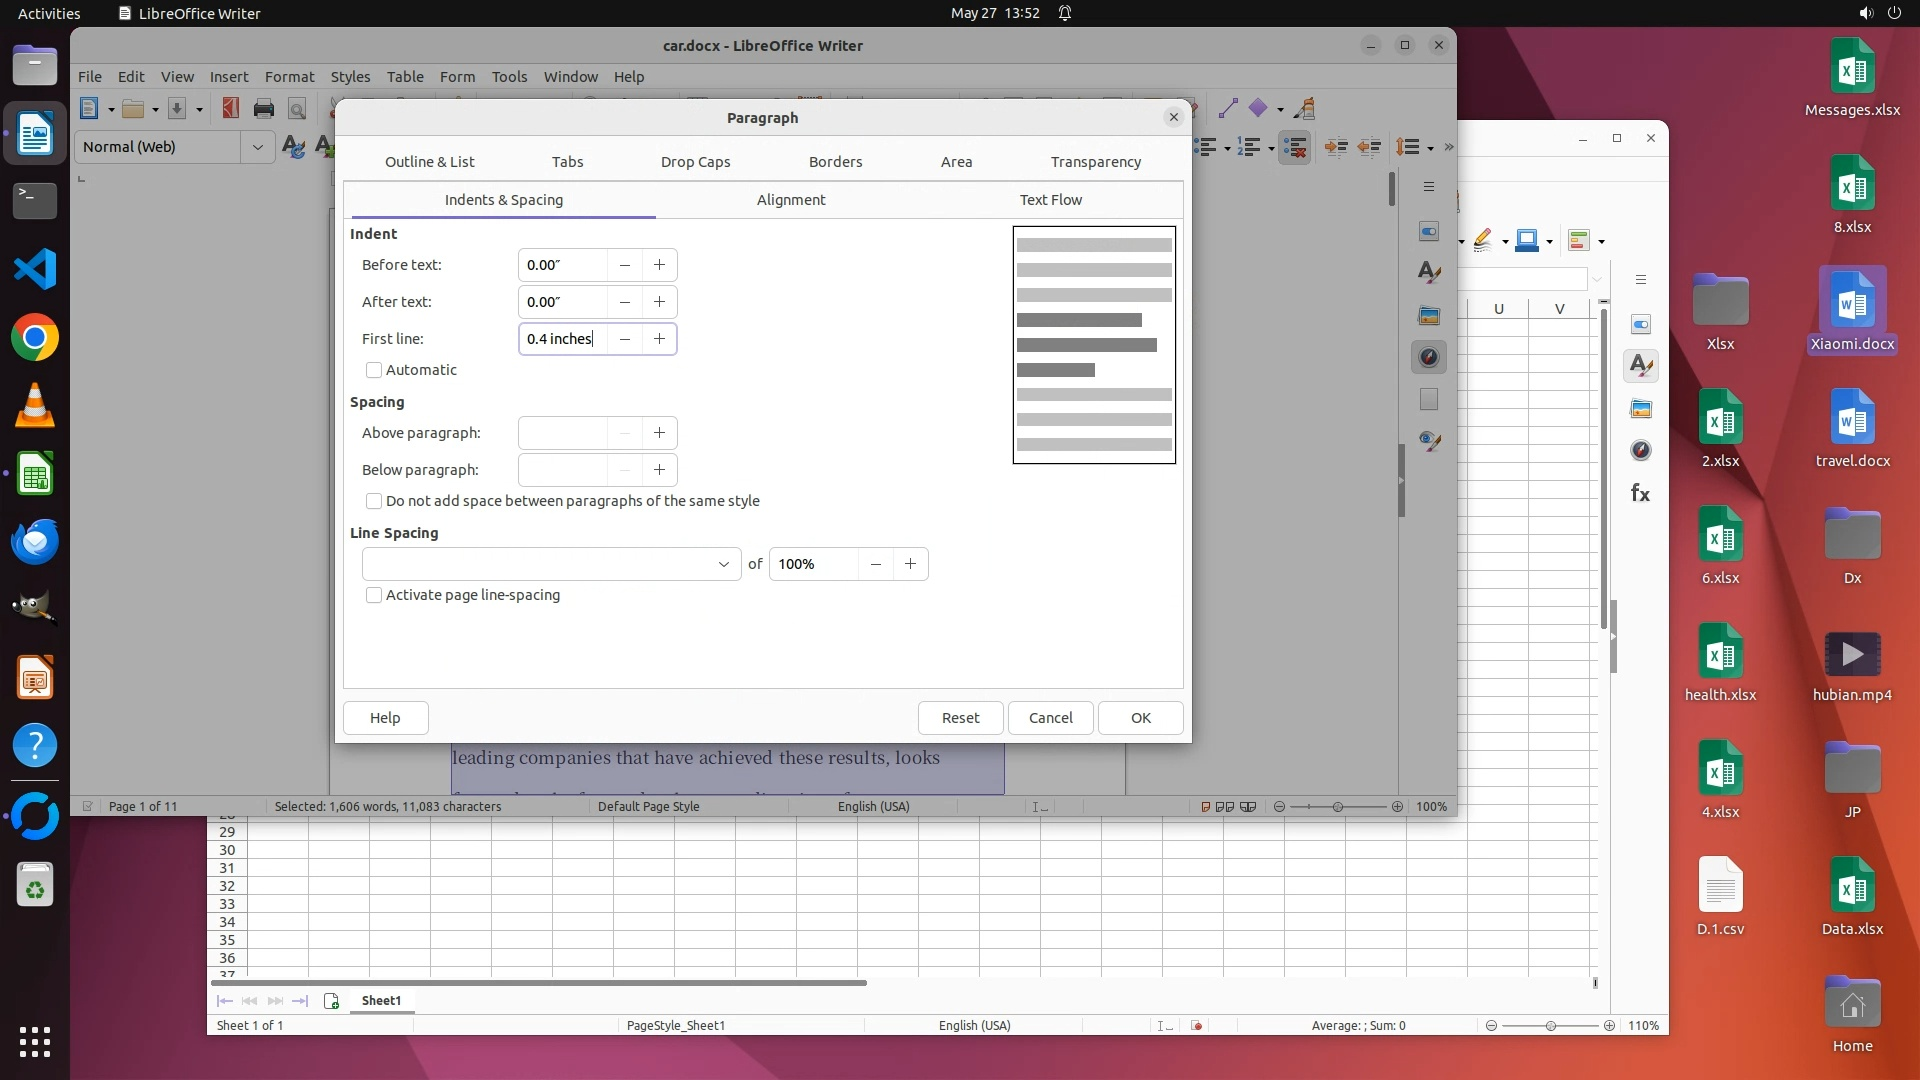The image size is (1920, 1080).
Task: Launch Thunderbird from the dock
Action: coord(35,542)
